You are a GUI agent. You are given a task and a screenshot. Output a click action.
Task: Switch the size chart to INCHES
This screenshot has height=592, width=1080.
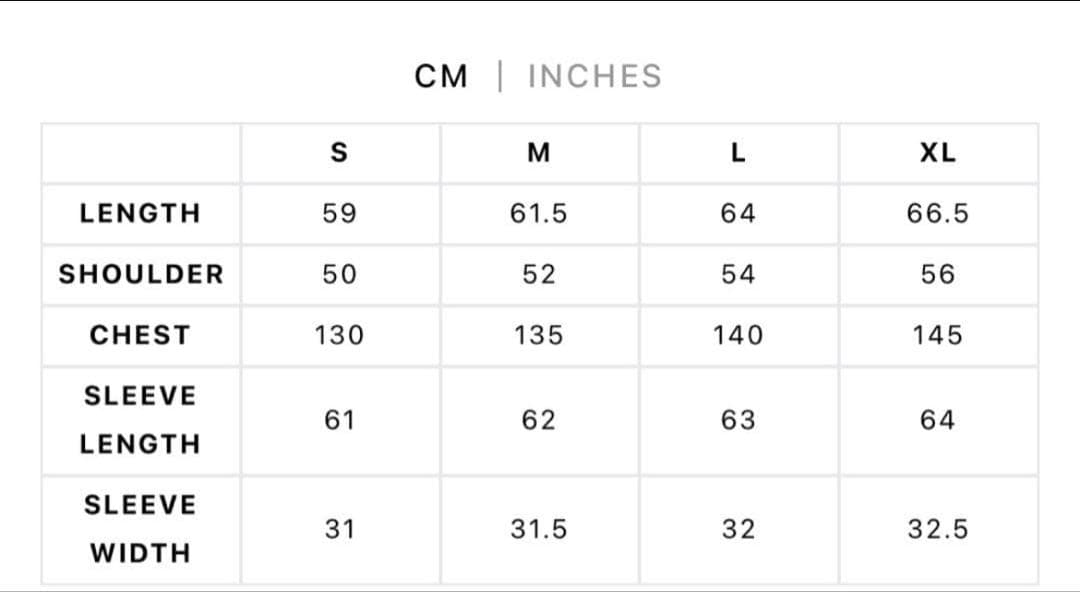point(594,76)
